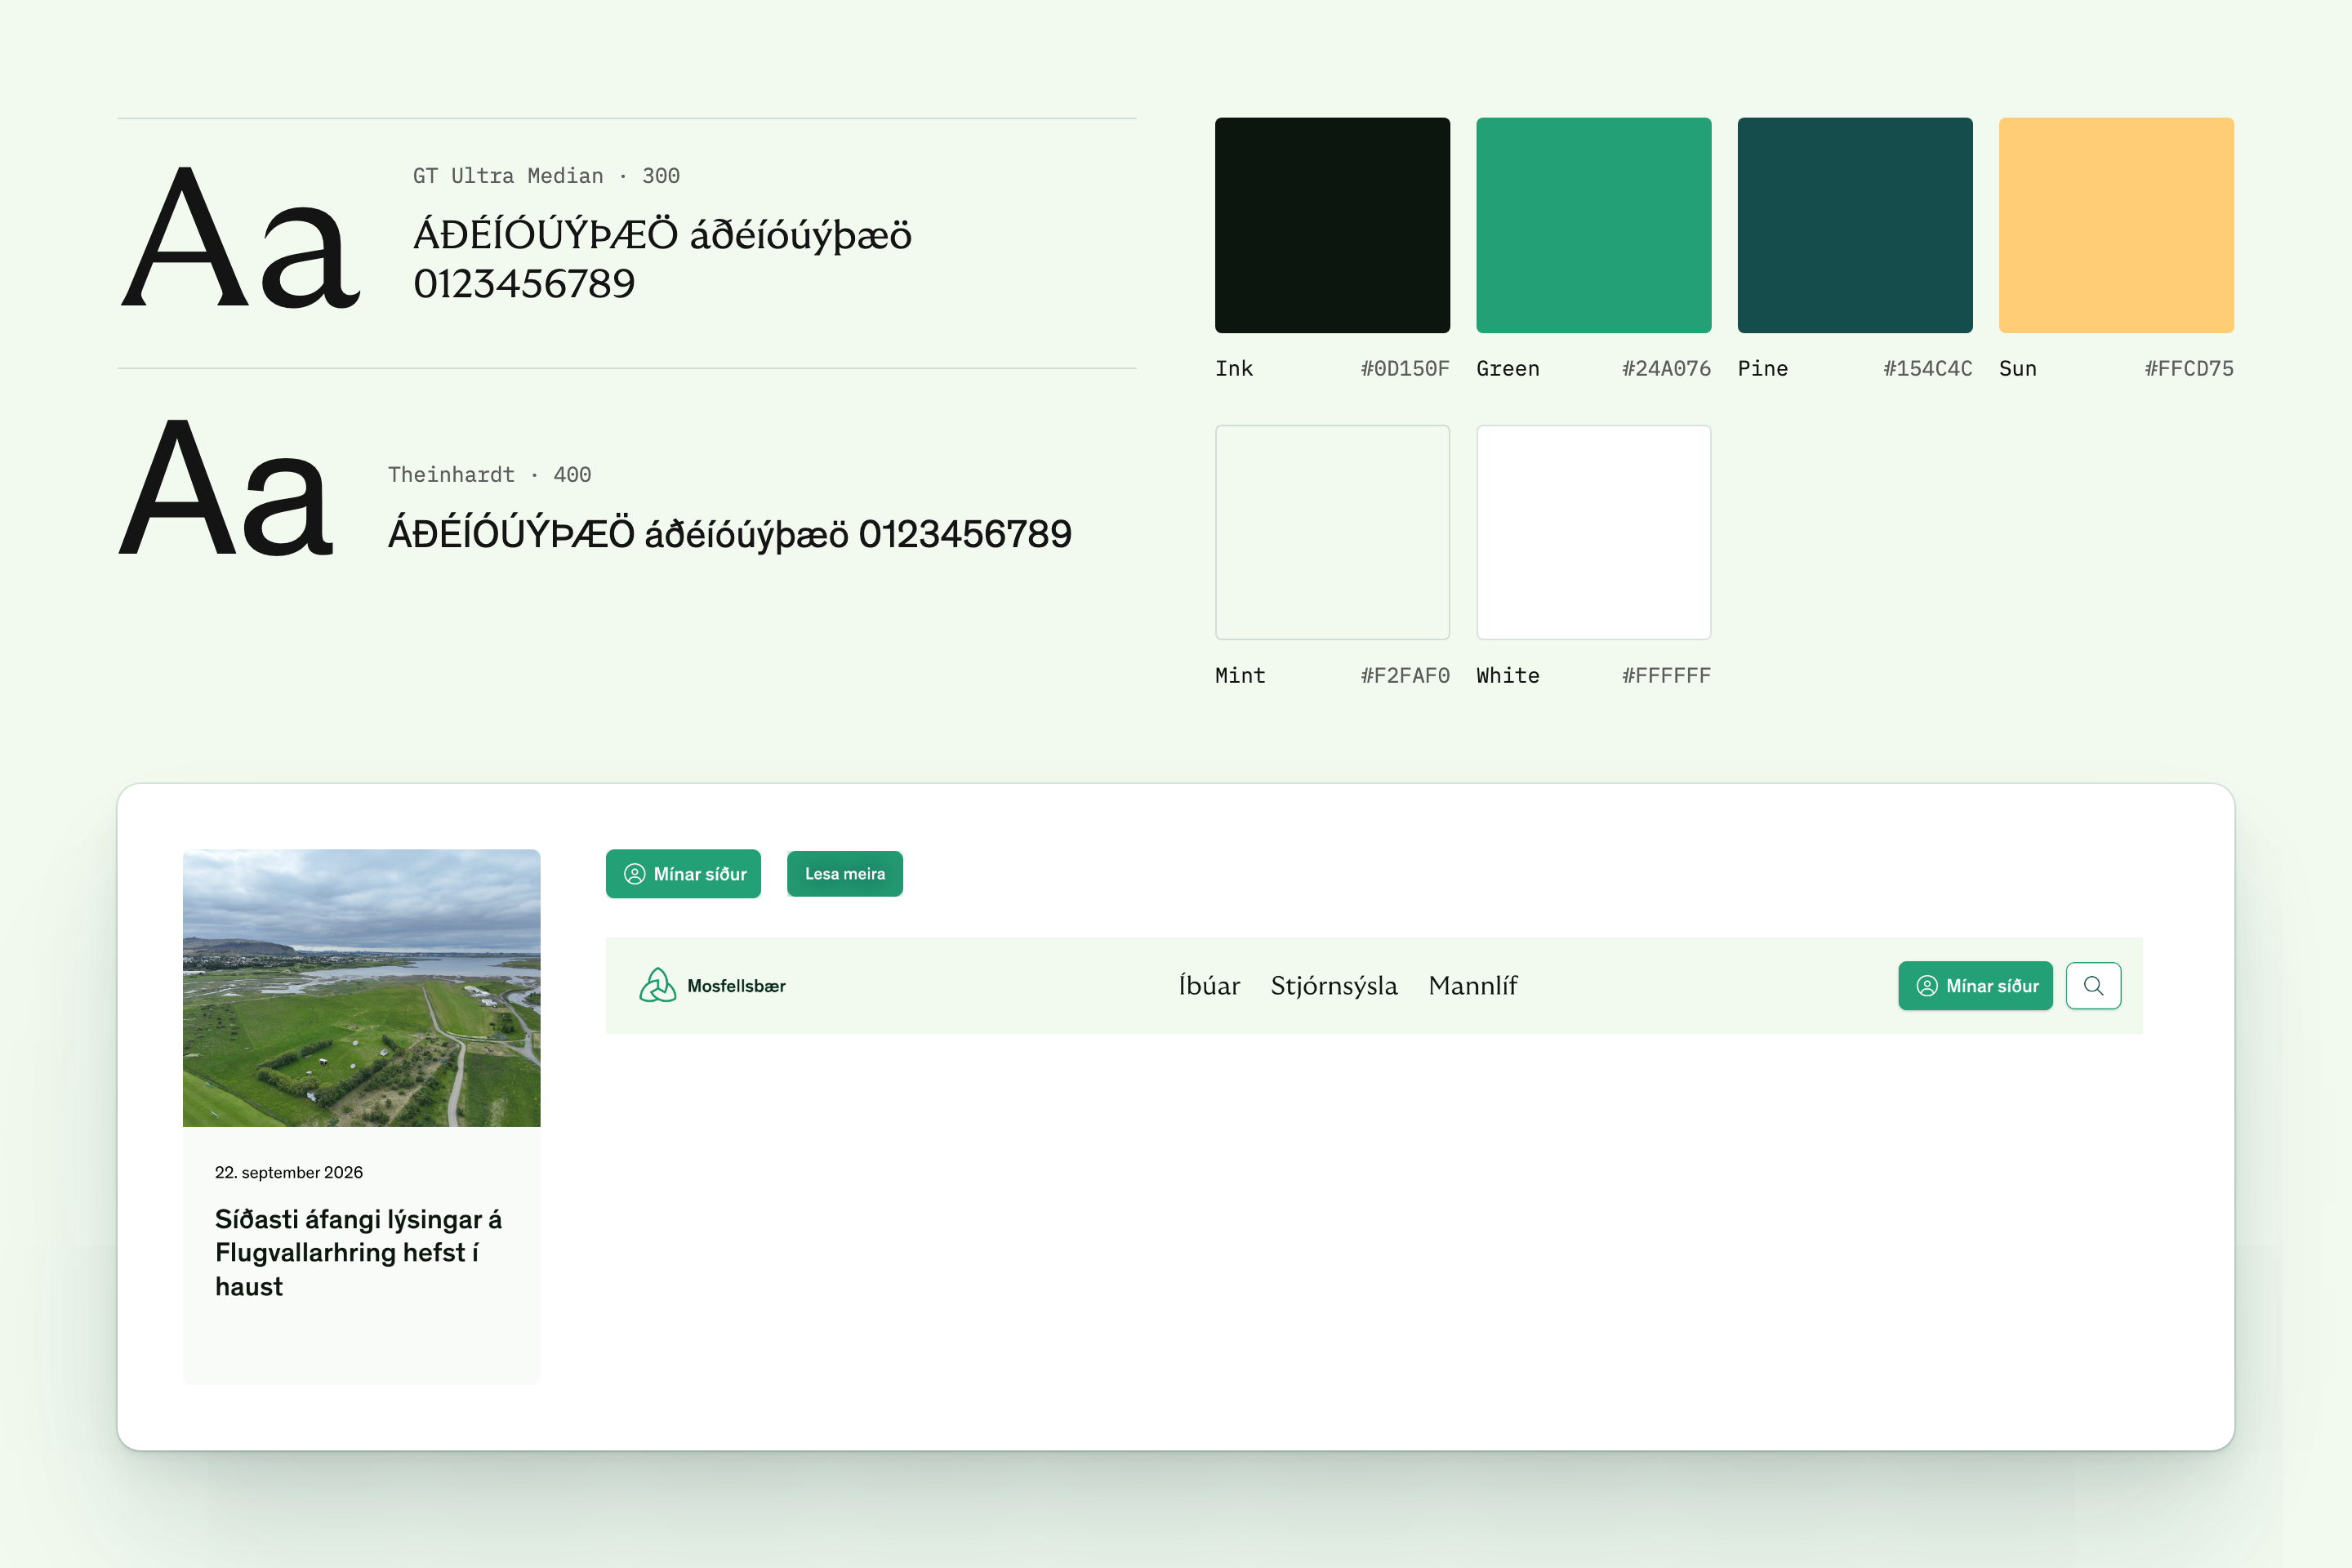Select the Mint color swatch
This screenshot has width=2352, height=1568.
coord(1332,532)
